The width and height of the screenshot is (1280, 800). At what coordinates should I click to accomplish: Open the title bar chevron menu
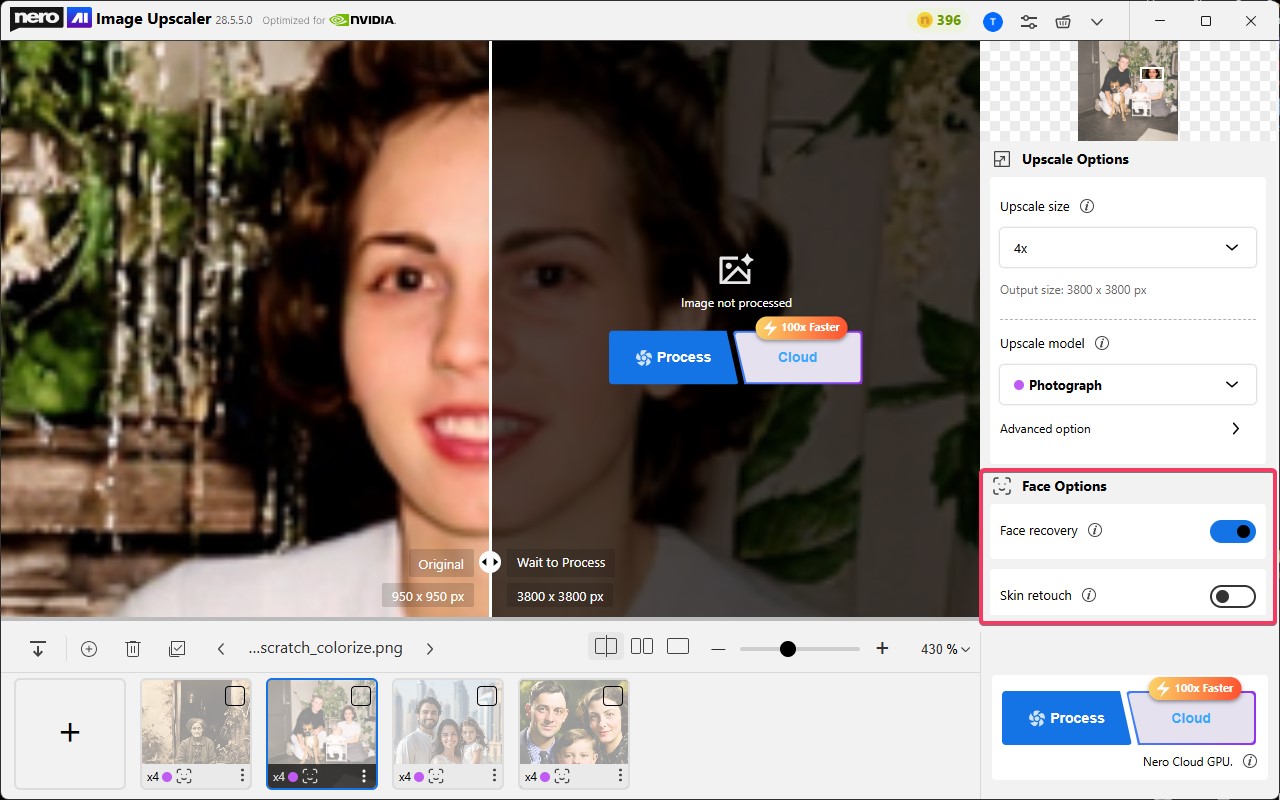[1097, 21]
